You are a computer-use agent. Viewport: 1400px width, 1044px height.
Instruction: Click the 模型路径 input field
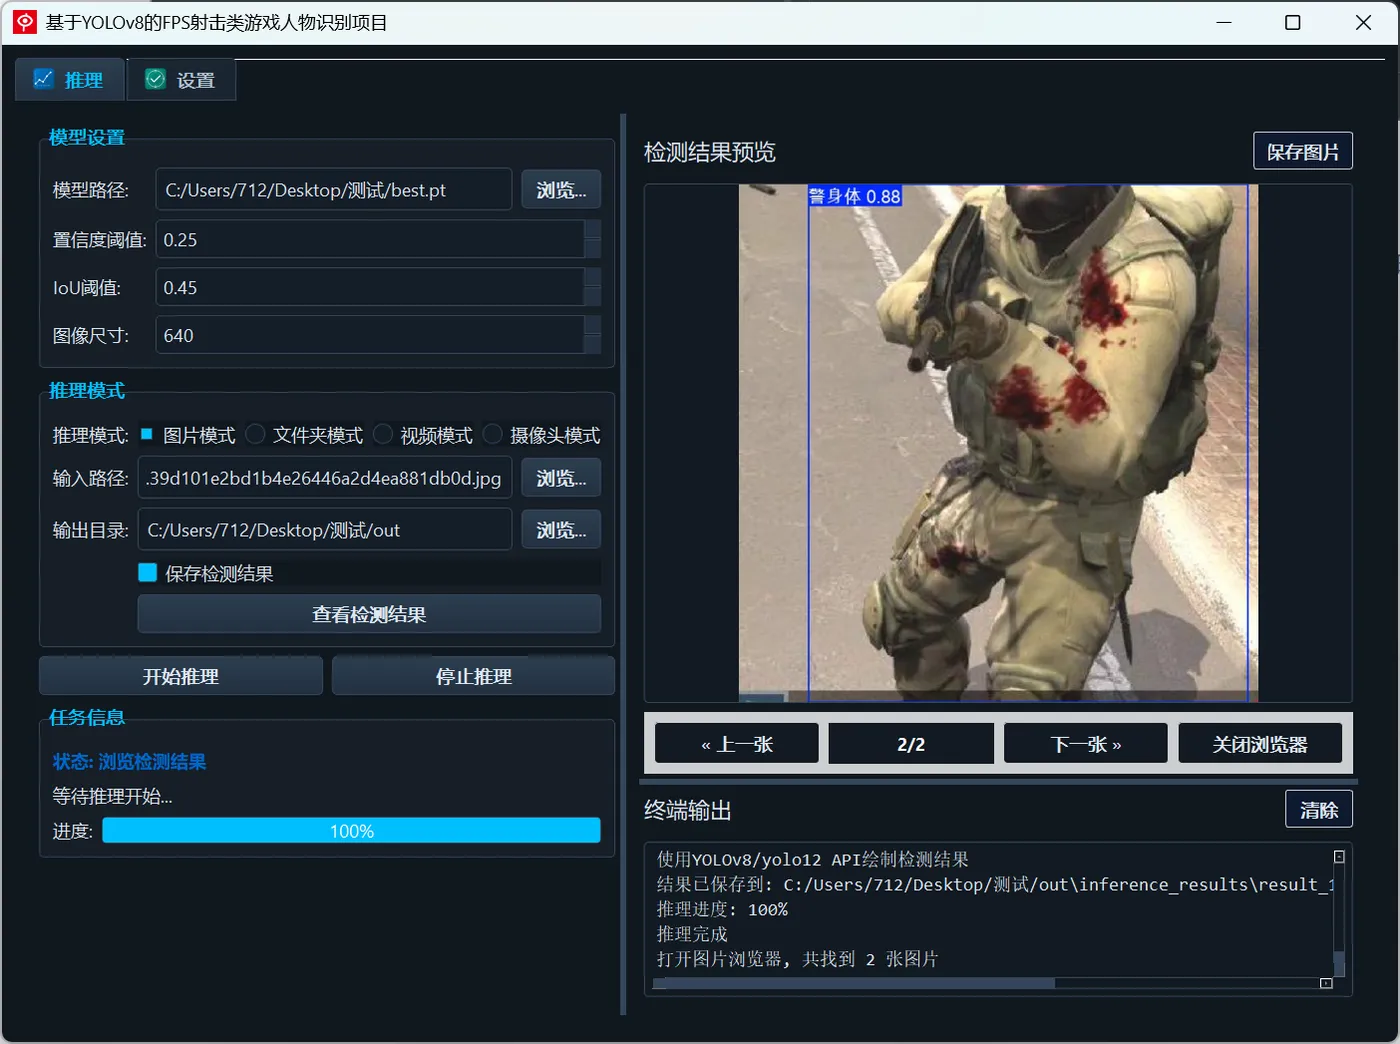(x=334, y=189)
